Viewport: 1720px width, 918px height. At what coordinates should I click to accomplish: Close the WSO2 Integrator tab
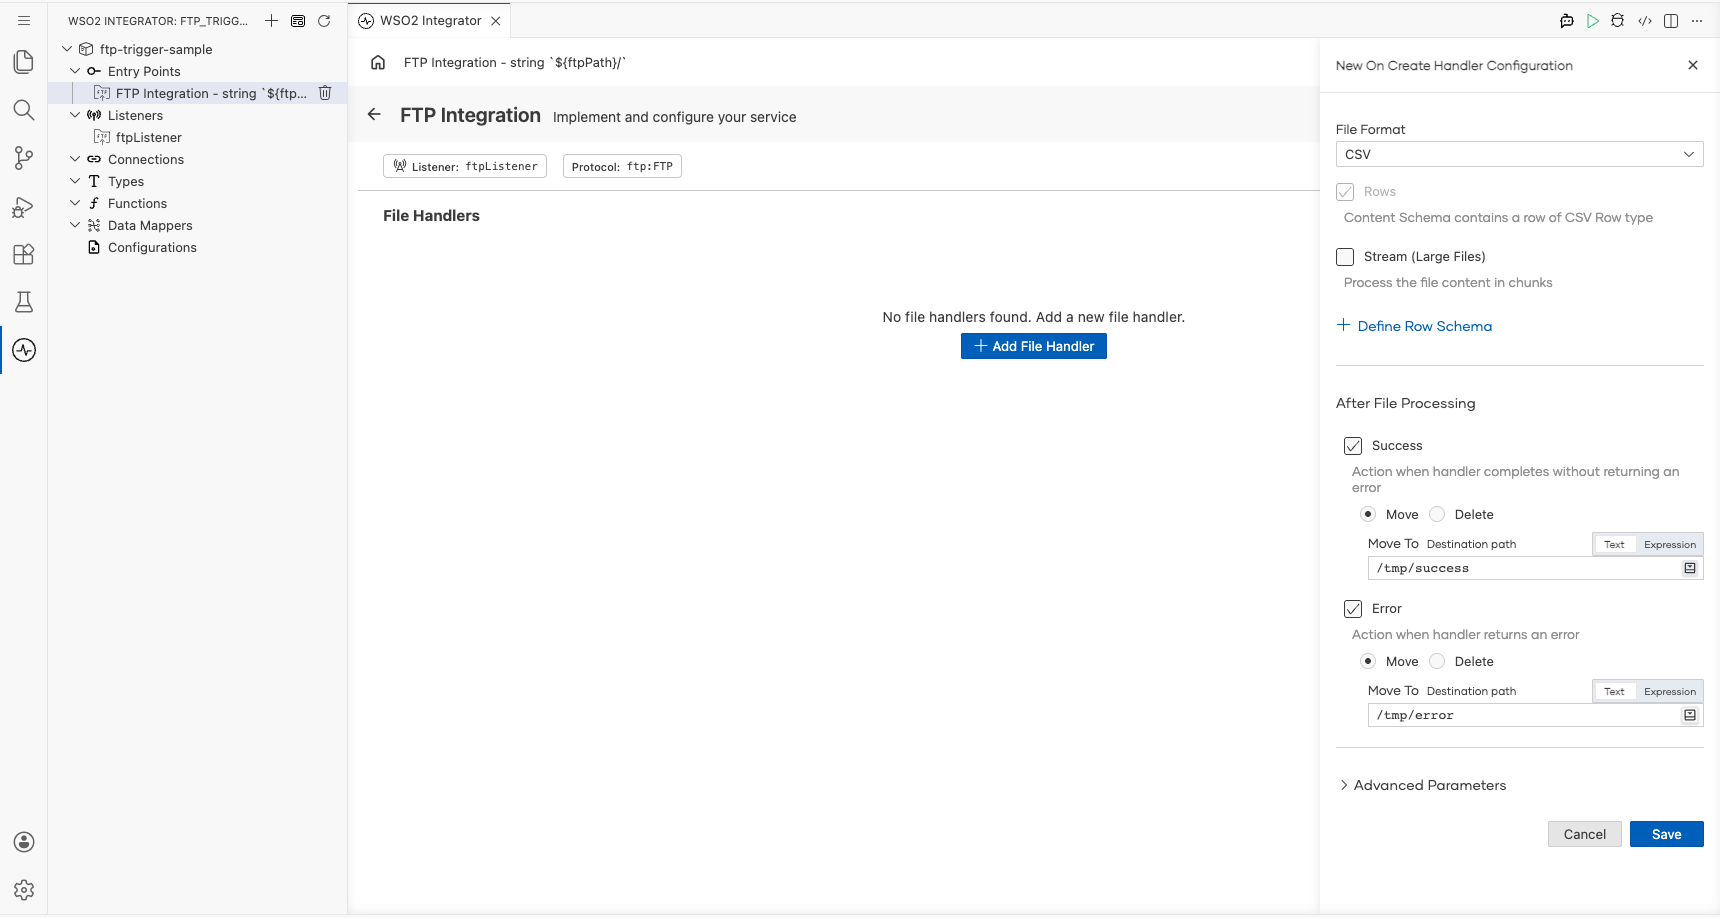point(496,20)
